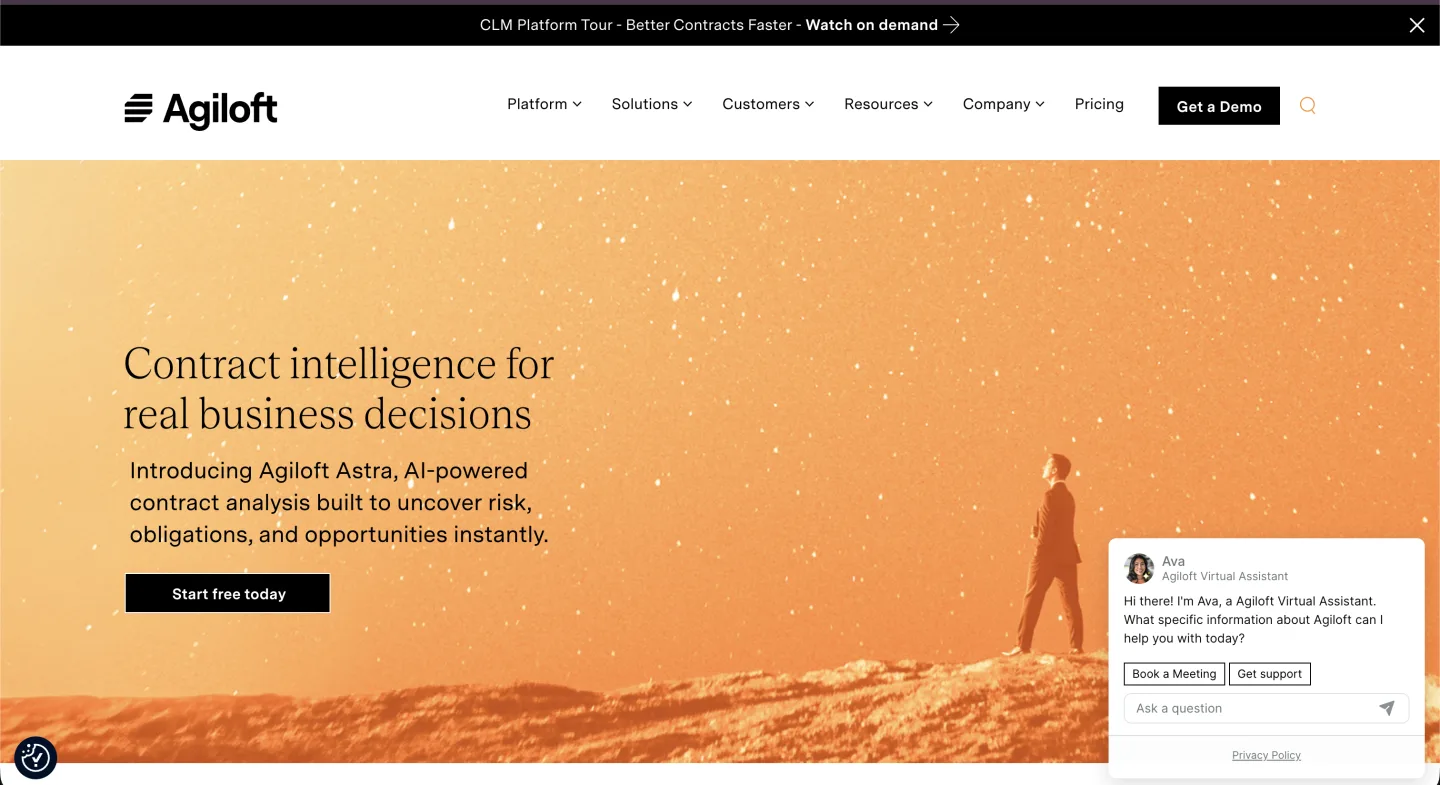Click Start free today button
The height and width of the screenshot is (785, 1440).
click(x=228, y=593)
